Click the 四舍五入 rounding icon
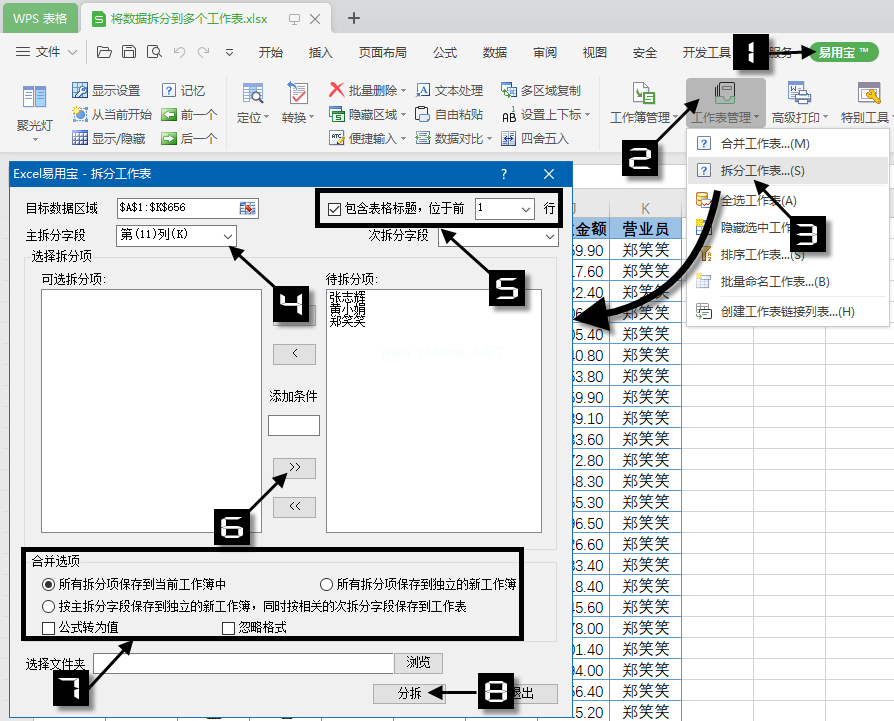Viewport: 894px width, 721px height. click(507, 139)
